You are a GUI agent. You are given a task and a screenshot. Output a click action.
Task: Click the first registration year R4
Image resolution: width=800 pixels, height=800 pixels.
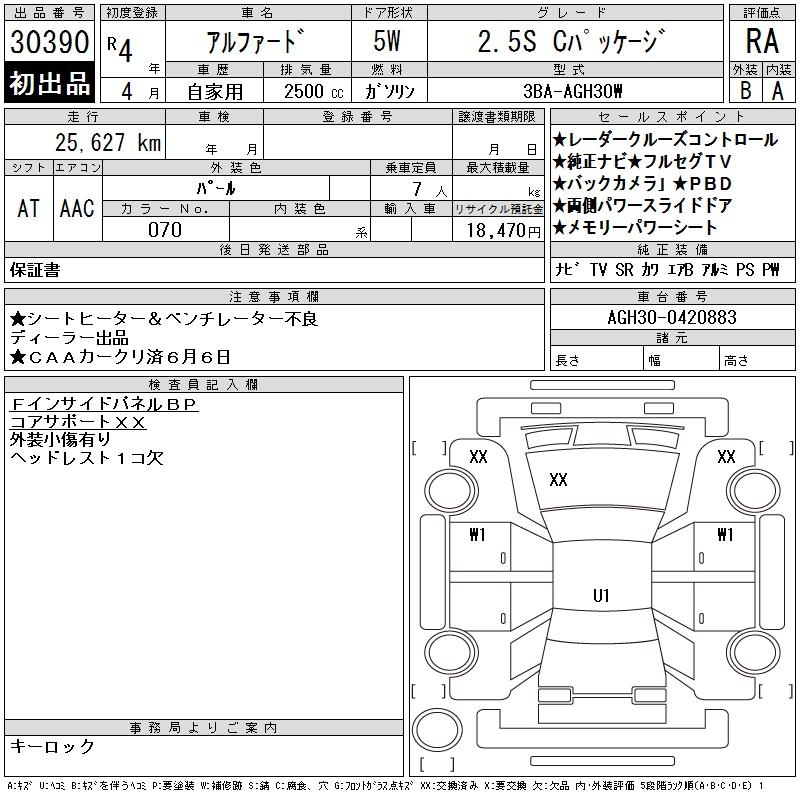120,48
